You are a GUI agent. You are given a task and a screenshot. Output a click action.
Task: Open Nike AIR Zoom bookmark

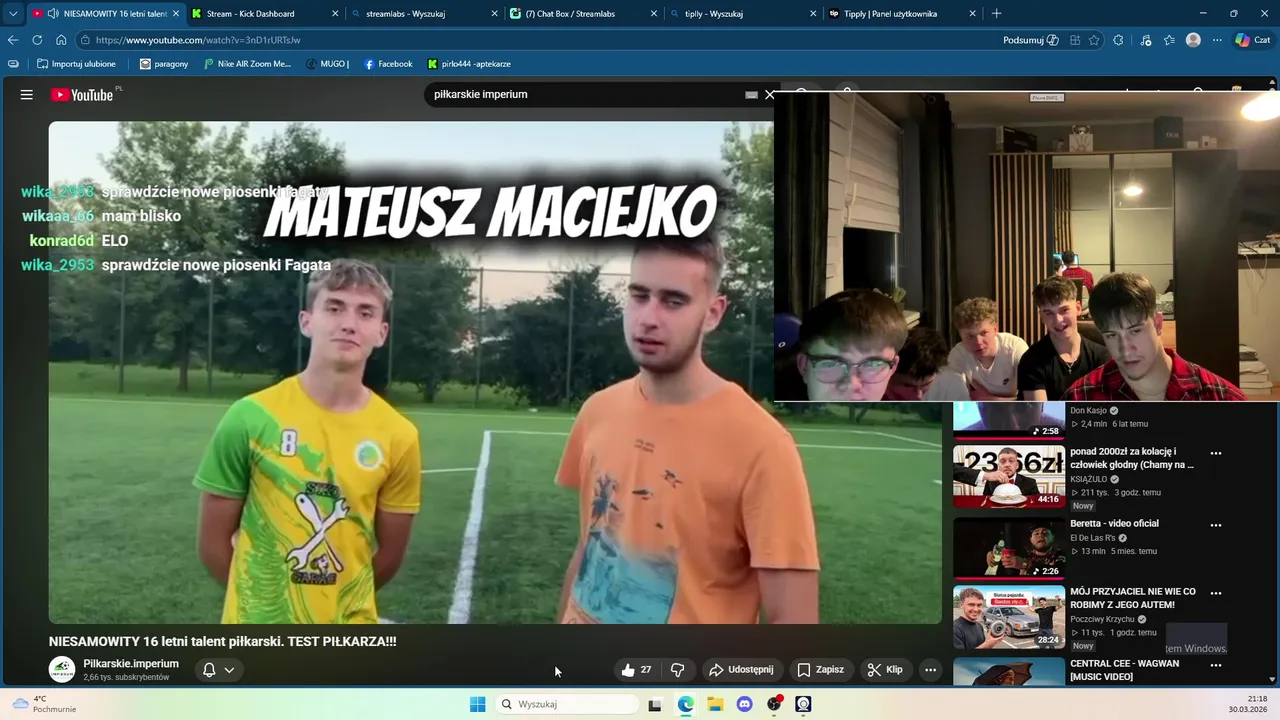tap(247, 64)
